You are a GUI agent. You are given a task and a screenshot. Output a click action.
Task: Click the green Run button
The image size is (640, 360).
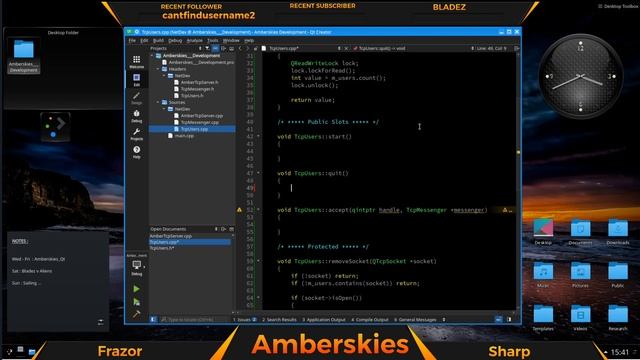[x=136, y=289]
